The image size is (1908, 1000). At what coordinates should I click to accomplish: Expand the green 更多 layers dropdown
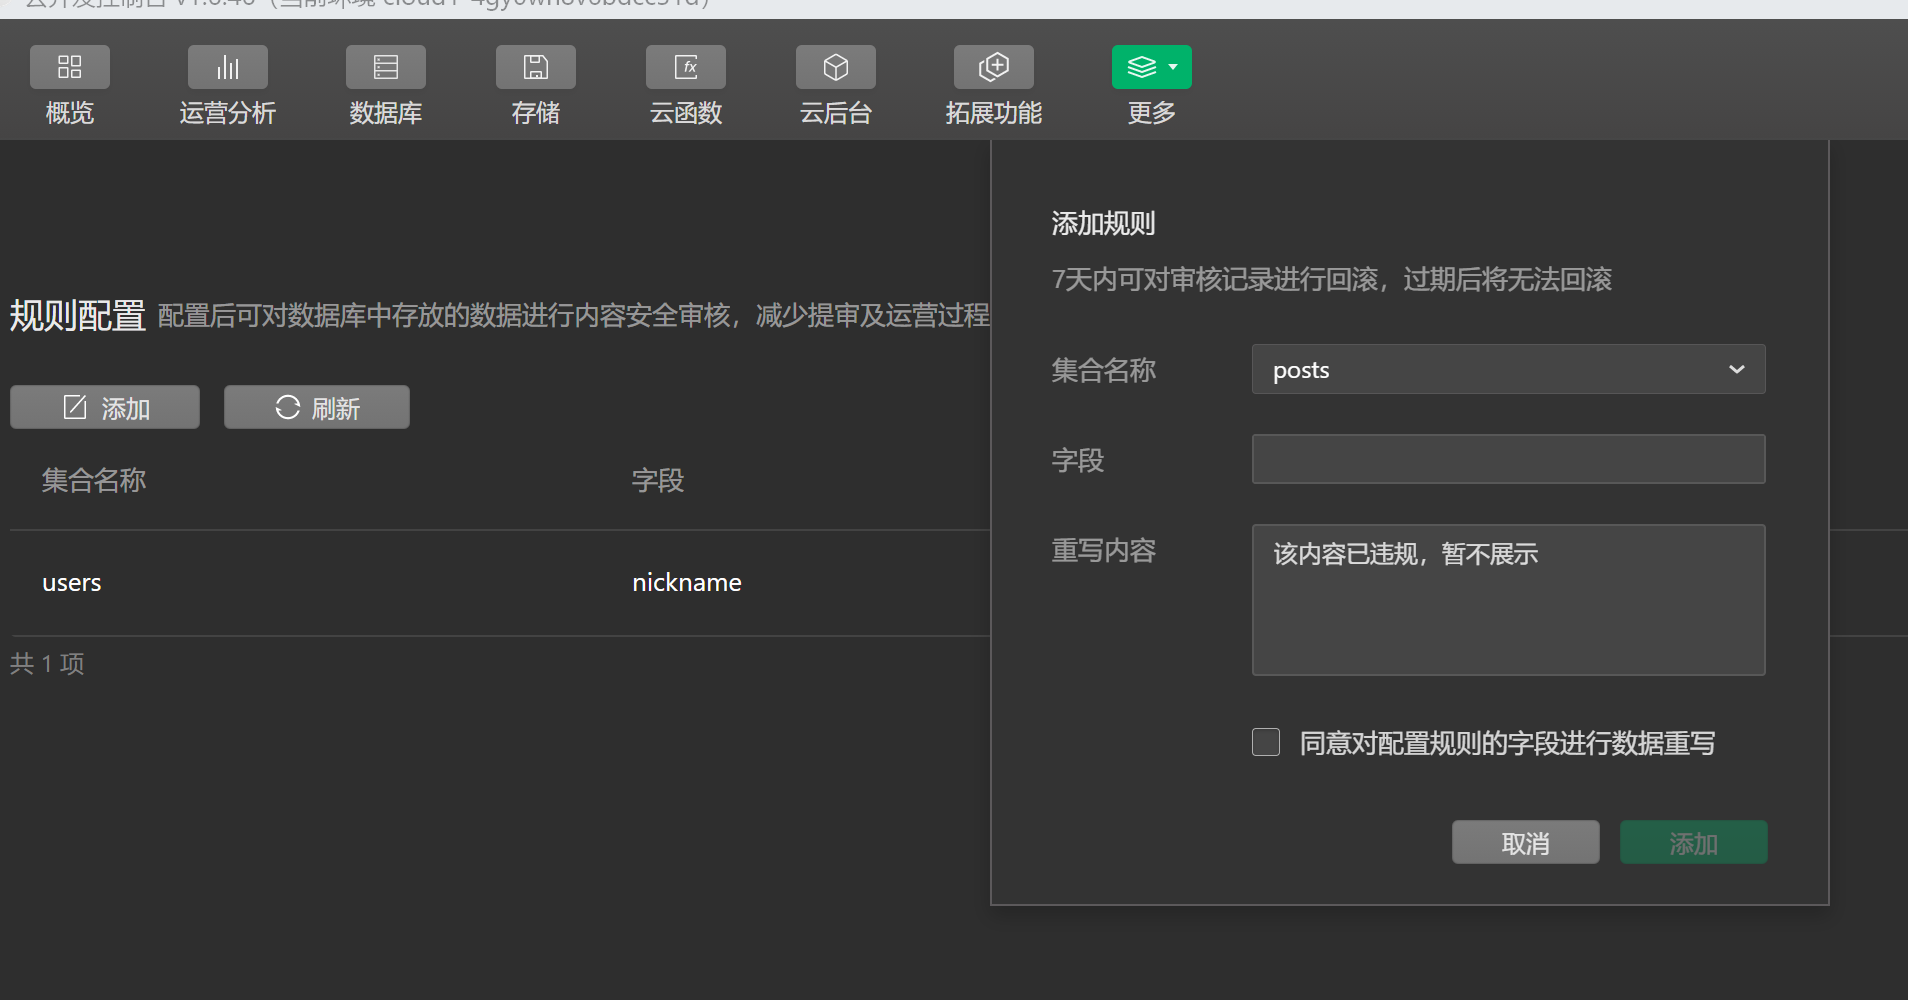[x=1152, y=67]
